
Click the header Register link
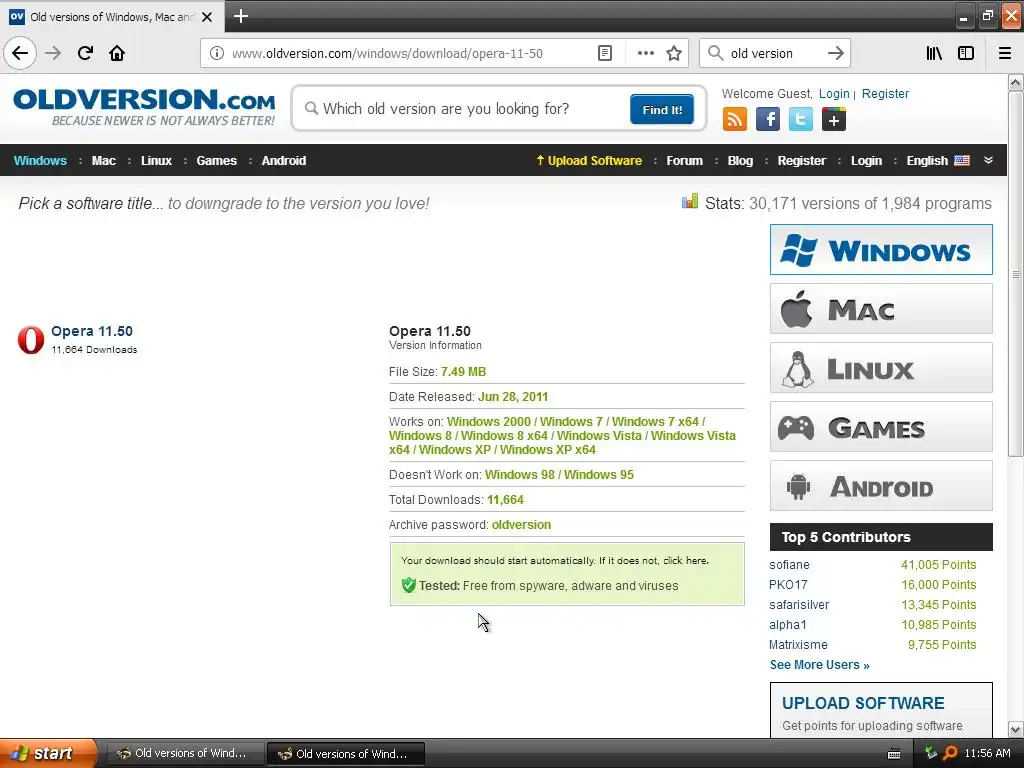tap(885, 93)
